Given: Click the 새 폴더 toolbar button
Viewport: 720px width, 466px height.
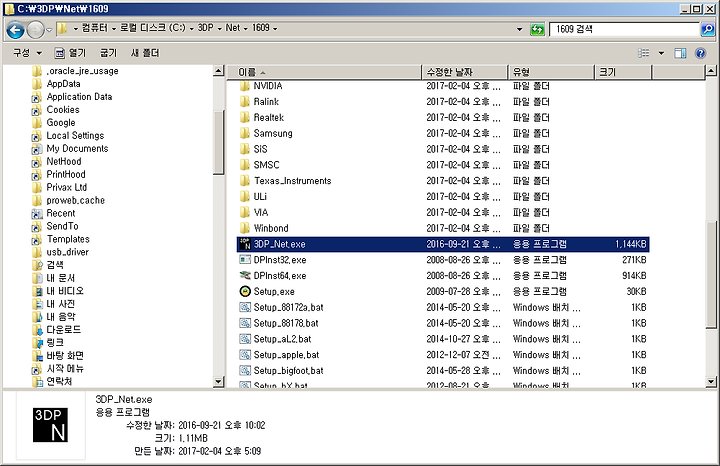Looking at the screenshot, I should [x=145, y=53].
